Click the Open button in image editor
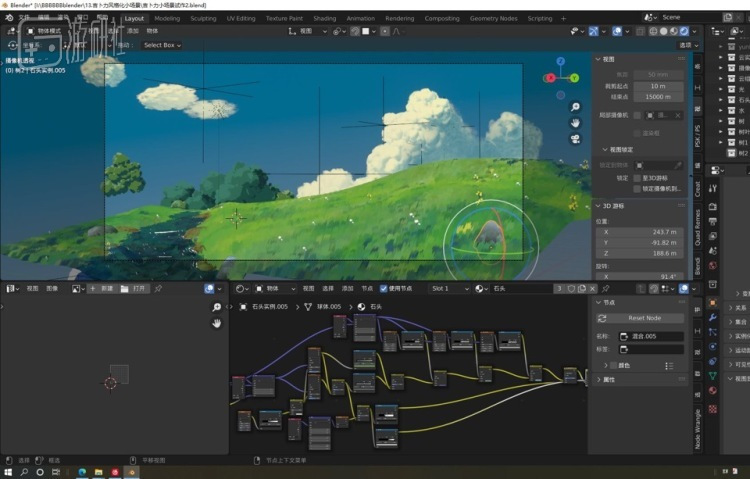The height and width of the screenshot is (479, 750). pos(134,289)
